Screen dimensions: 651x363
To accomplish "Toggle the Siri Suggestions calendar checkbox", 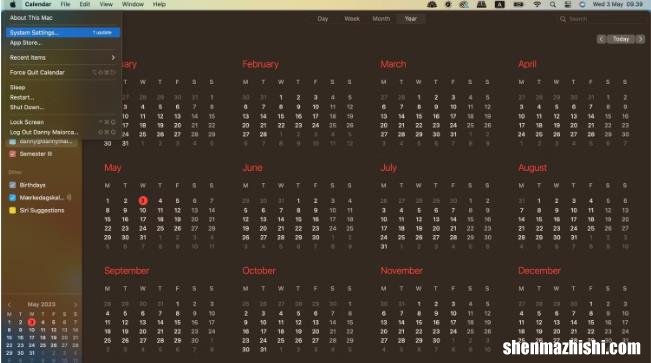I will pos(12,210).
